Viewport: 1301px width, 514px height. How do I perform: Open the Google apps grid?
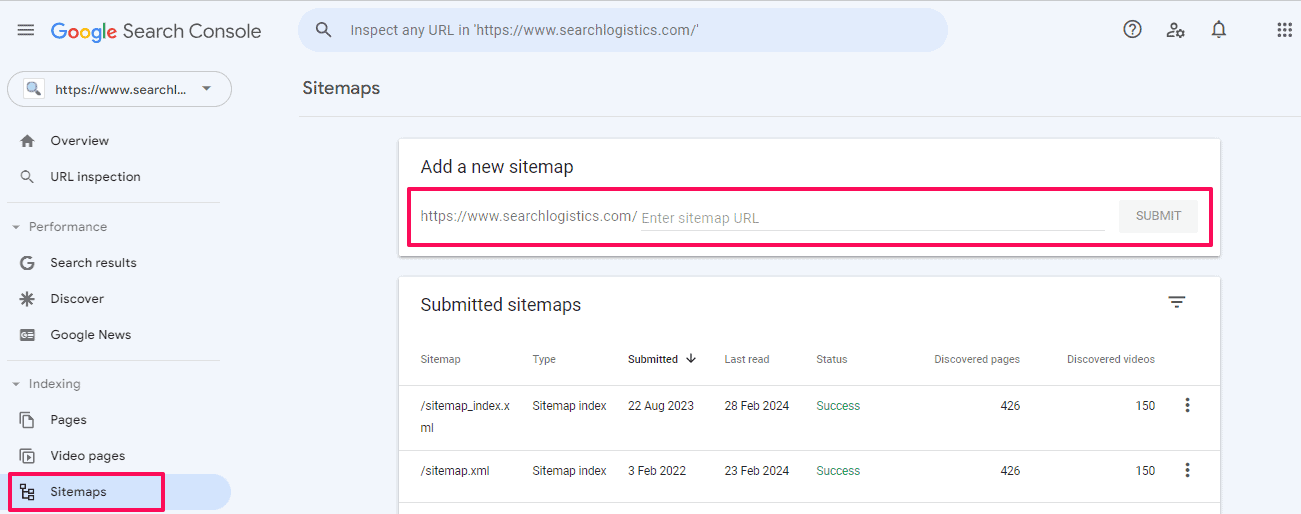tap(1285, 30)
